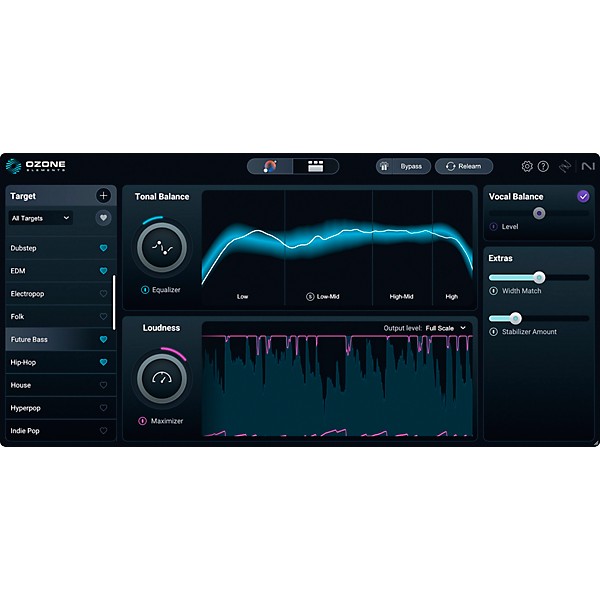Select the Hip-Hop target
600x600 pixels.
pos(60,362)
